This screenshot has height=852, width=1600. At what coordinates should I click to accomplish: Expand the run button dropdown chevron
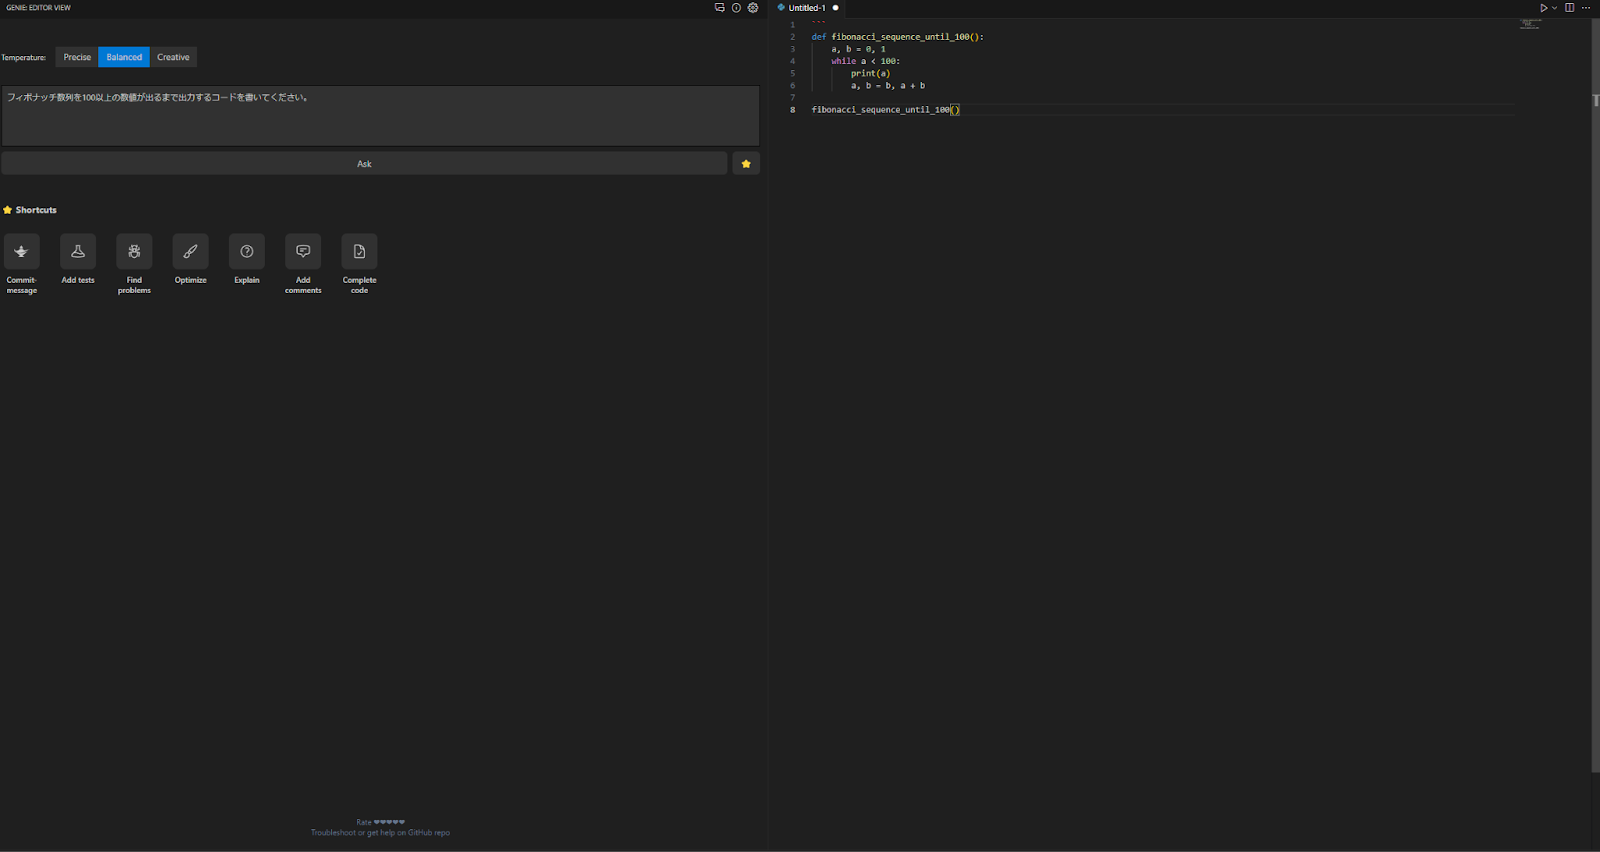(1554, 8)
